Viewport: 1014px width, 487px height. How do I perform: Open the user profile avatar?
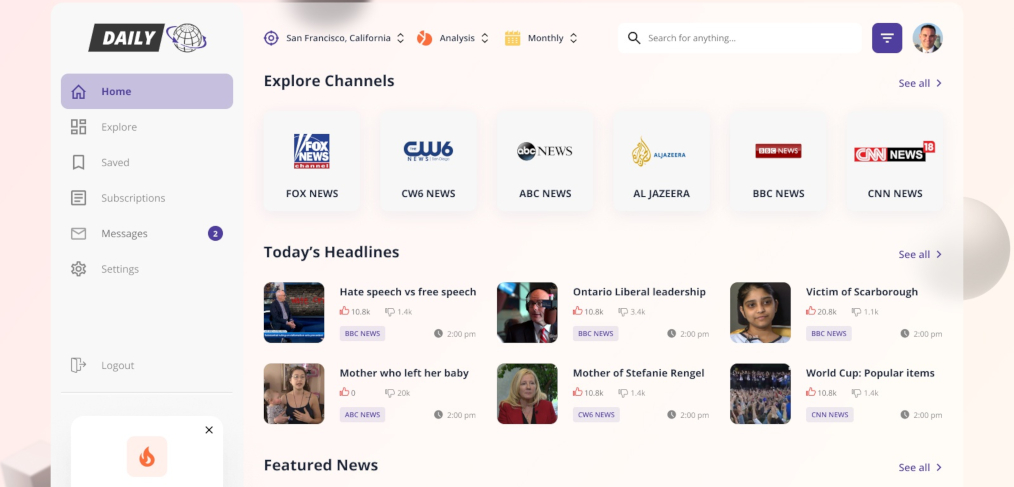point(927,38)
